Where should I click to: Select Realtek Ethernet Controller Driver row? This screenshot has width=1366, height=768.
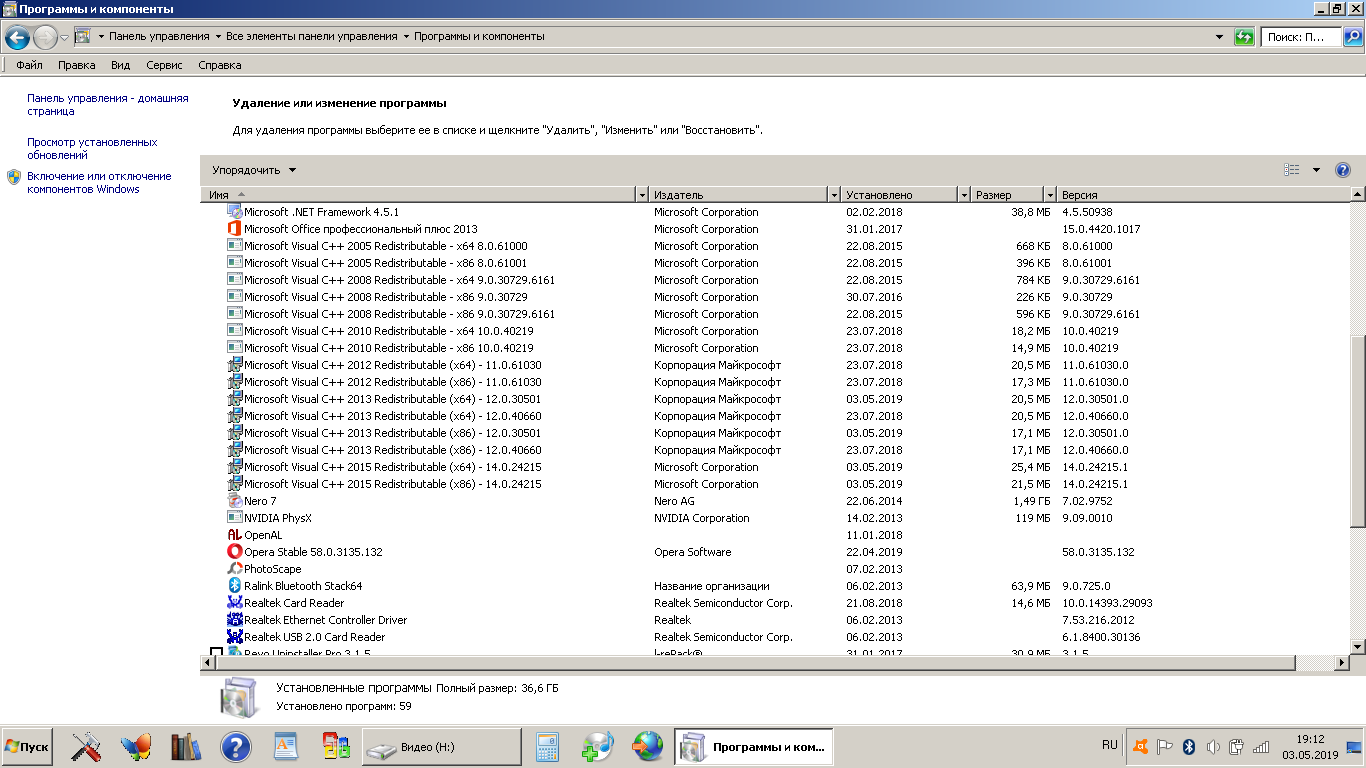[774, 620]
